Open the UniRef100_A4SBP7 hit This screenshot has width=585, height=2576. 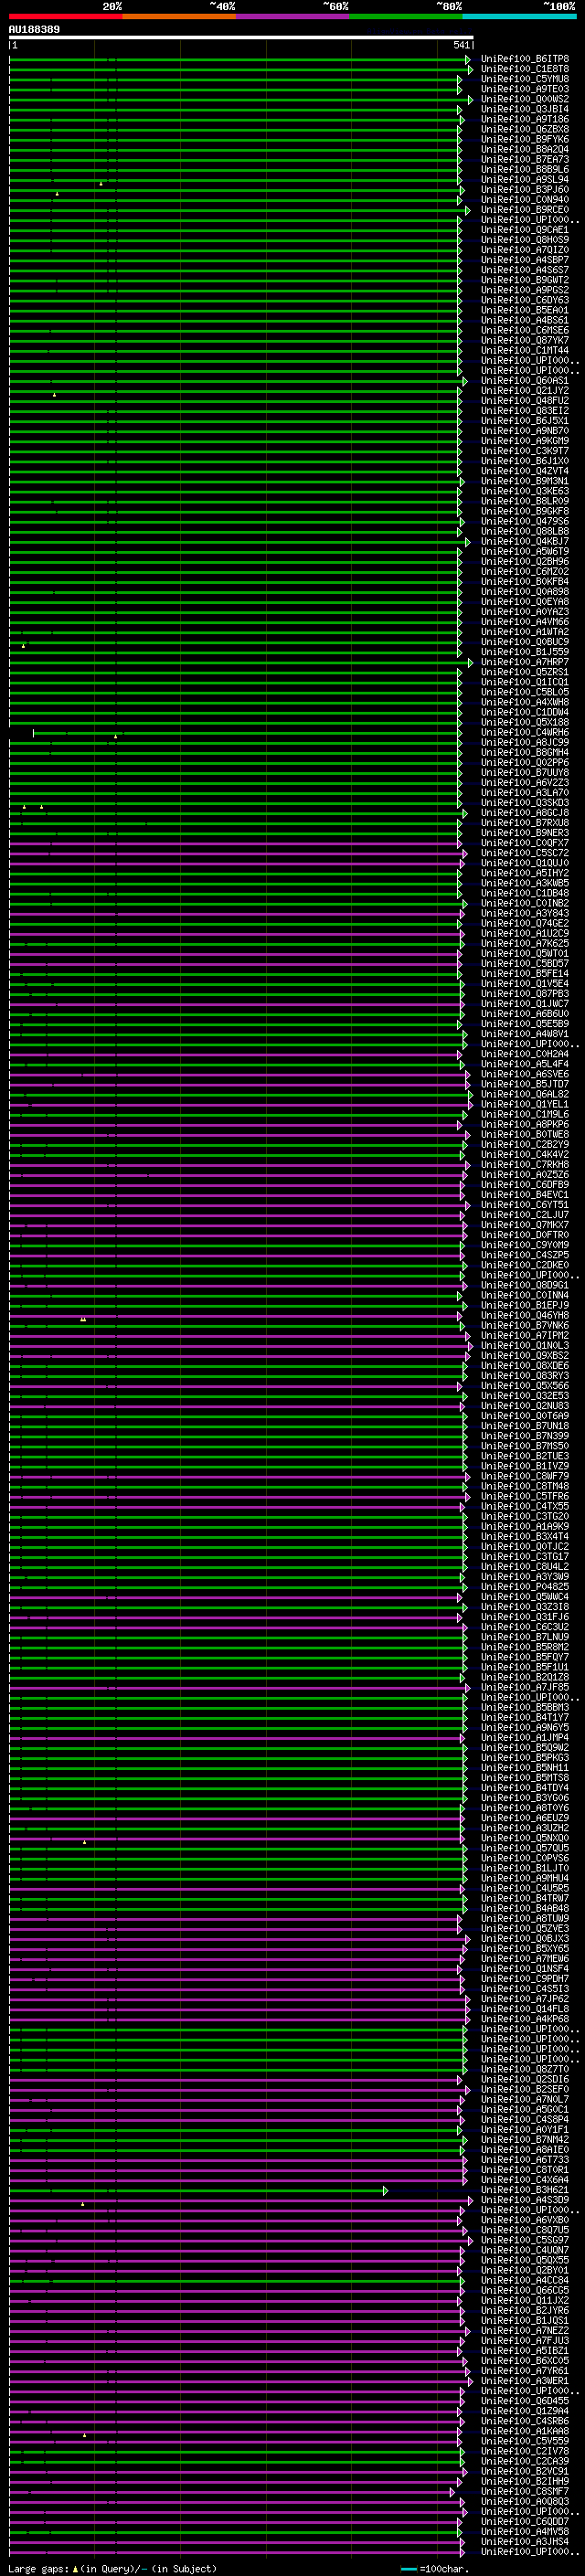(525, 260)
